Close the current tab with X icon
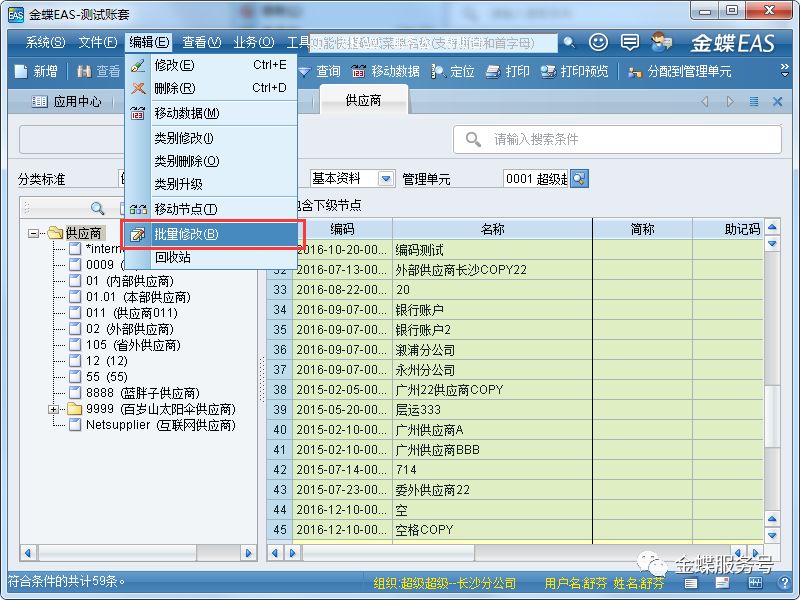 pos(778,102)
